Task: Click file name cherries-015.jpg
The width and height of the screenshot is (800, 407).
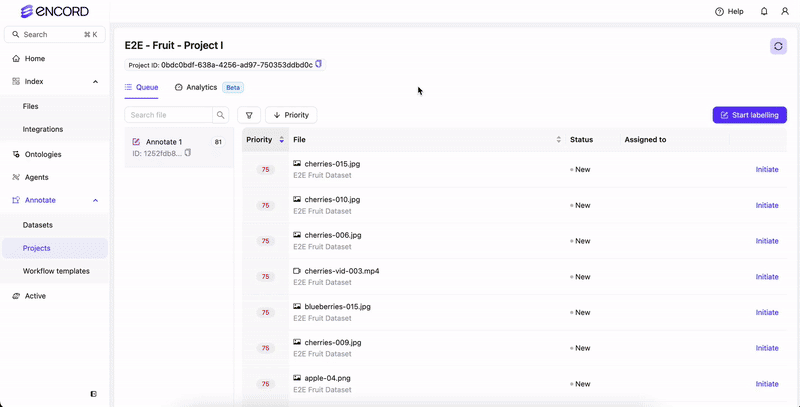Action: [x=333, y=164]
